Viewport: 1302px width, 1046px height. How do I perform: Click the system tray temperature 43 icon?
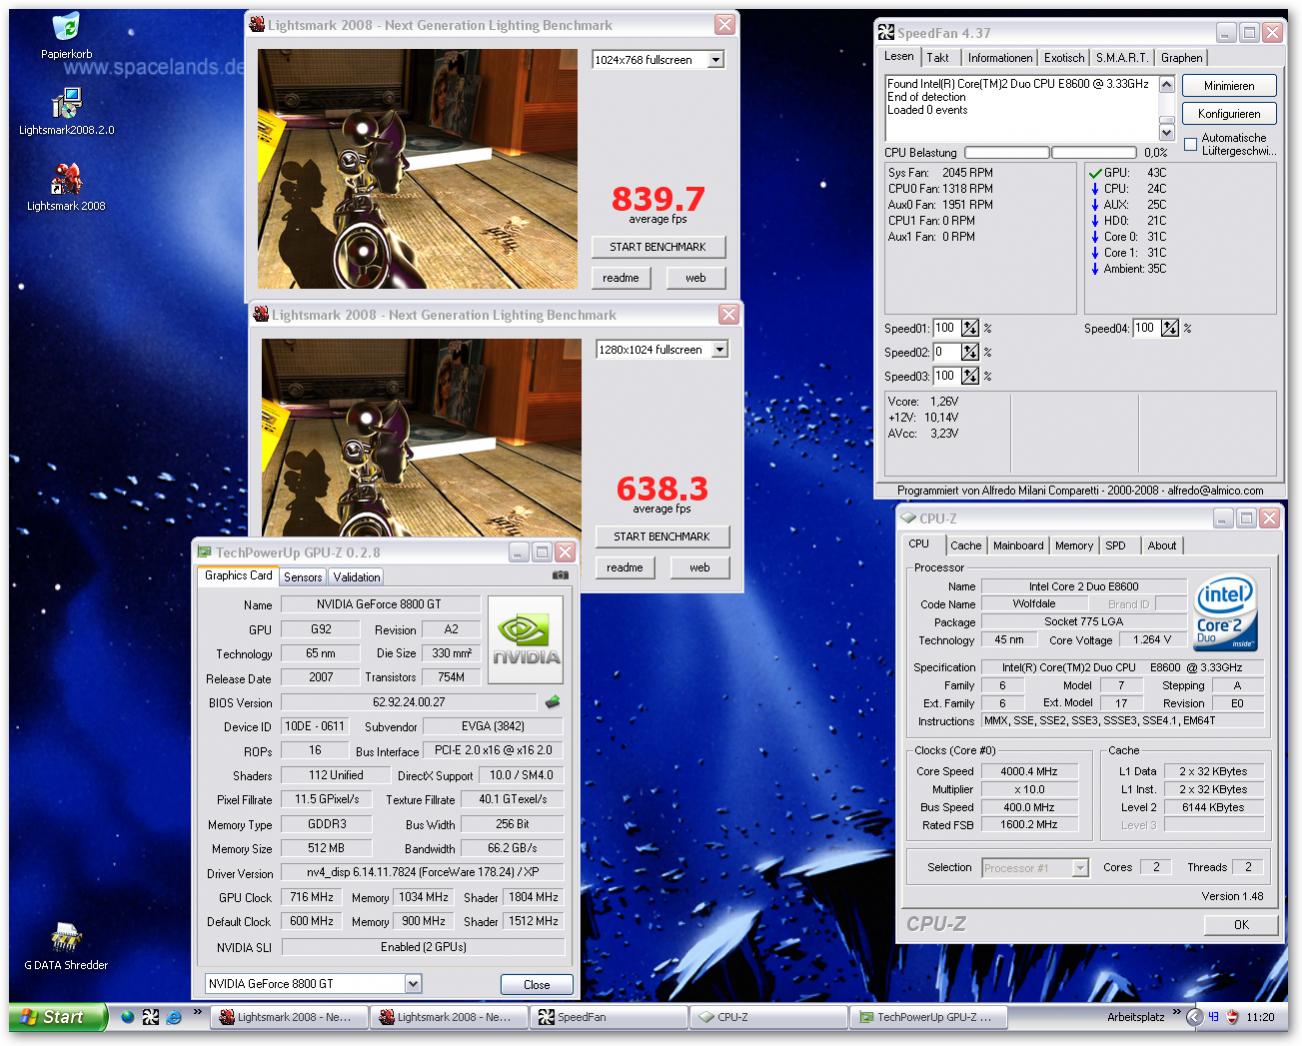click(1213, 1017)
